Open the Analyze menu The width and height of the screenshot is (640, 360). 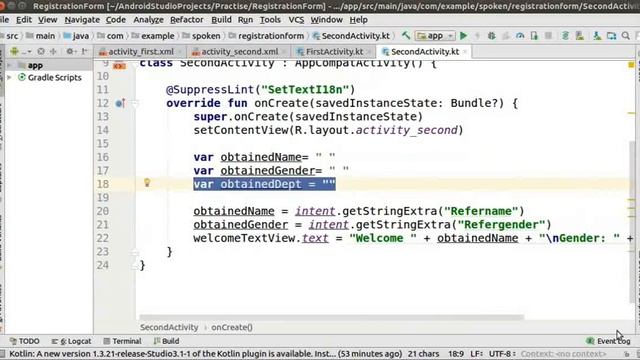click(x=148, y=20)
